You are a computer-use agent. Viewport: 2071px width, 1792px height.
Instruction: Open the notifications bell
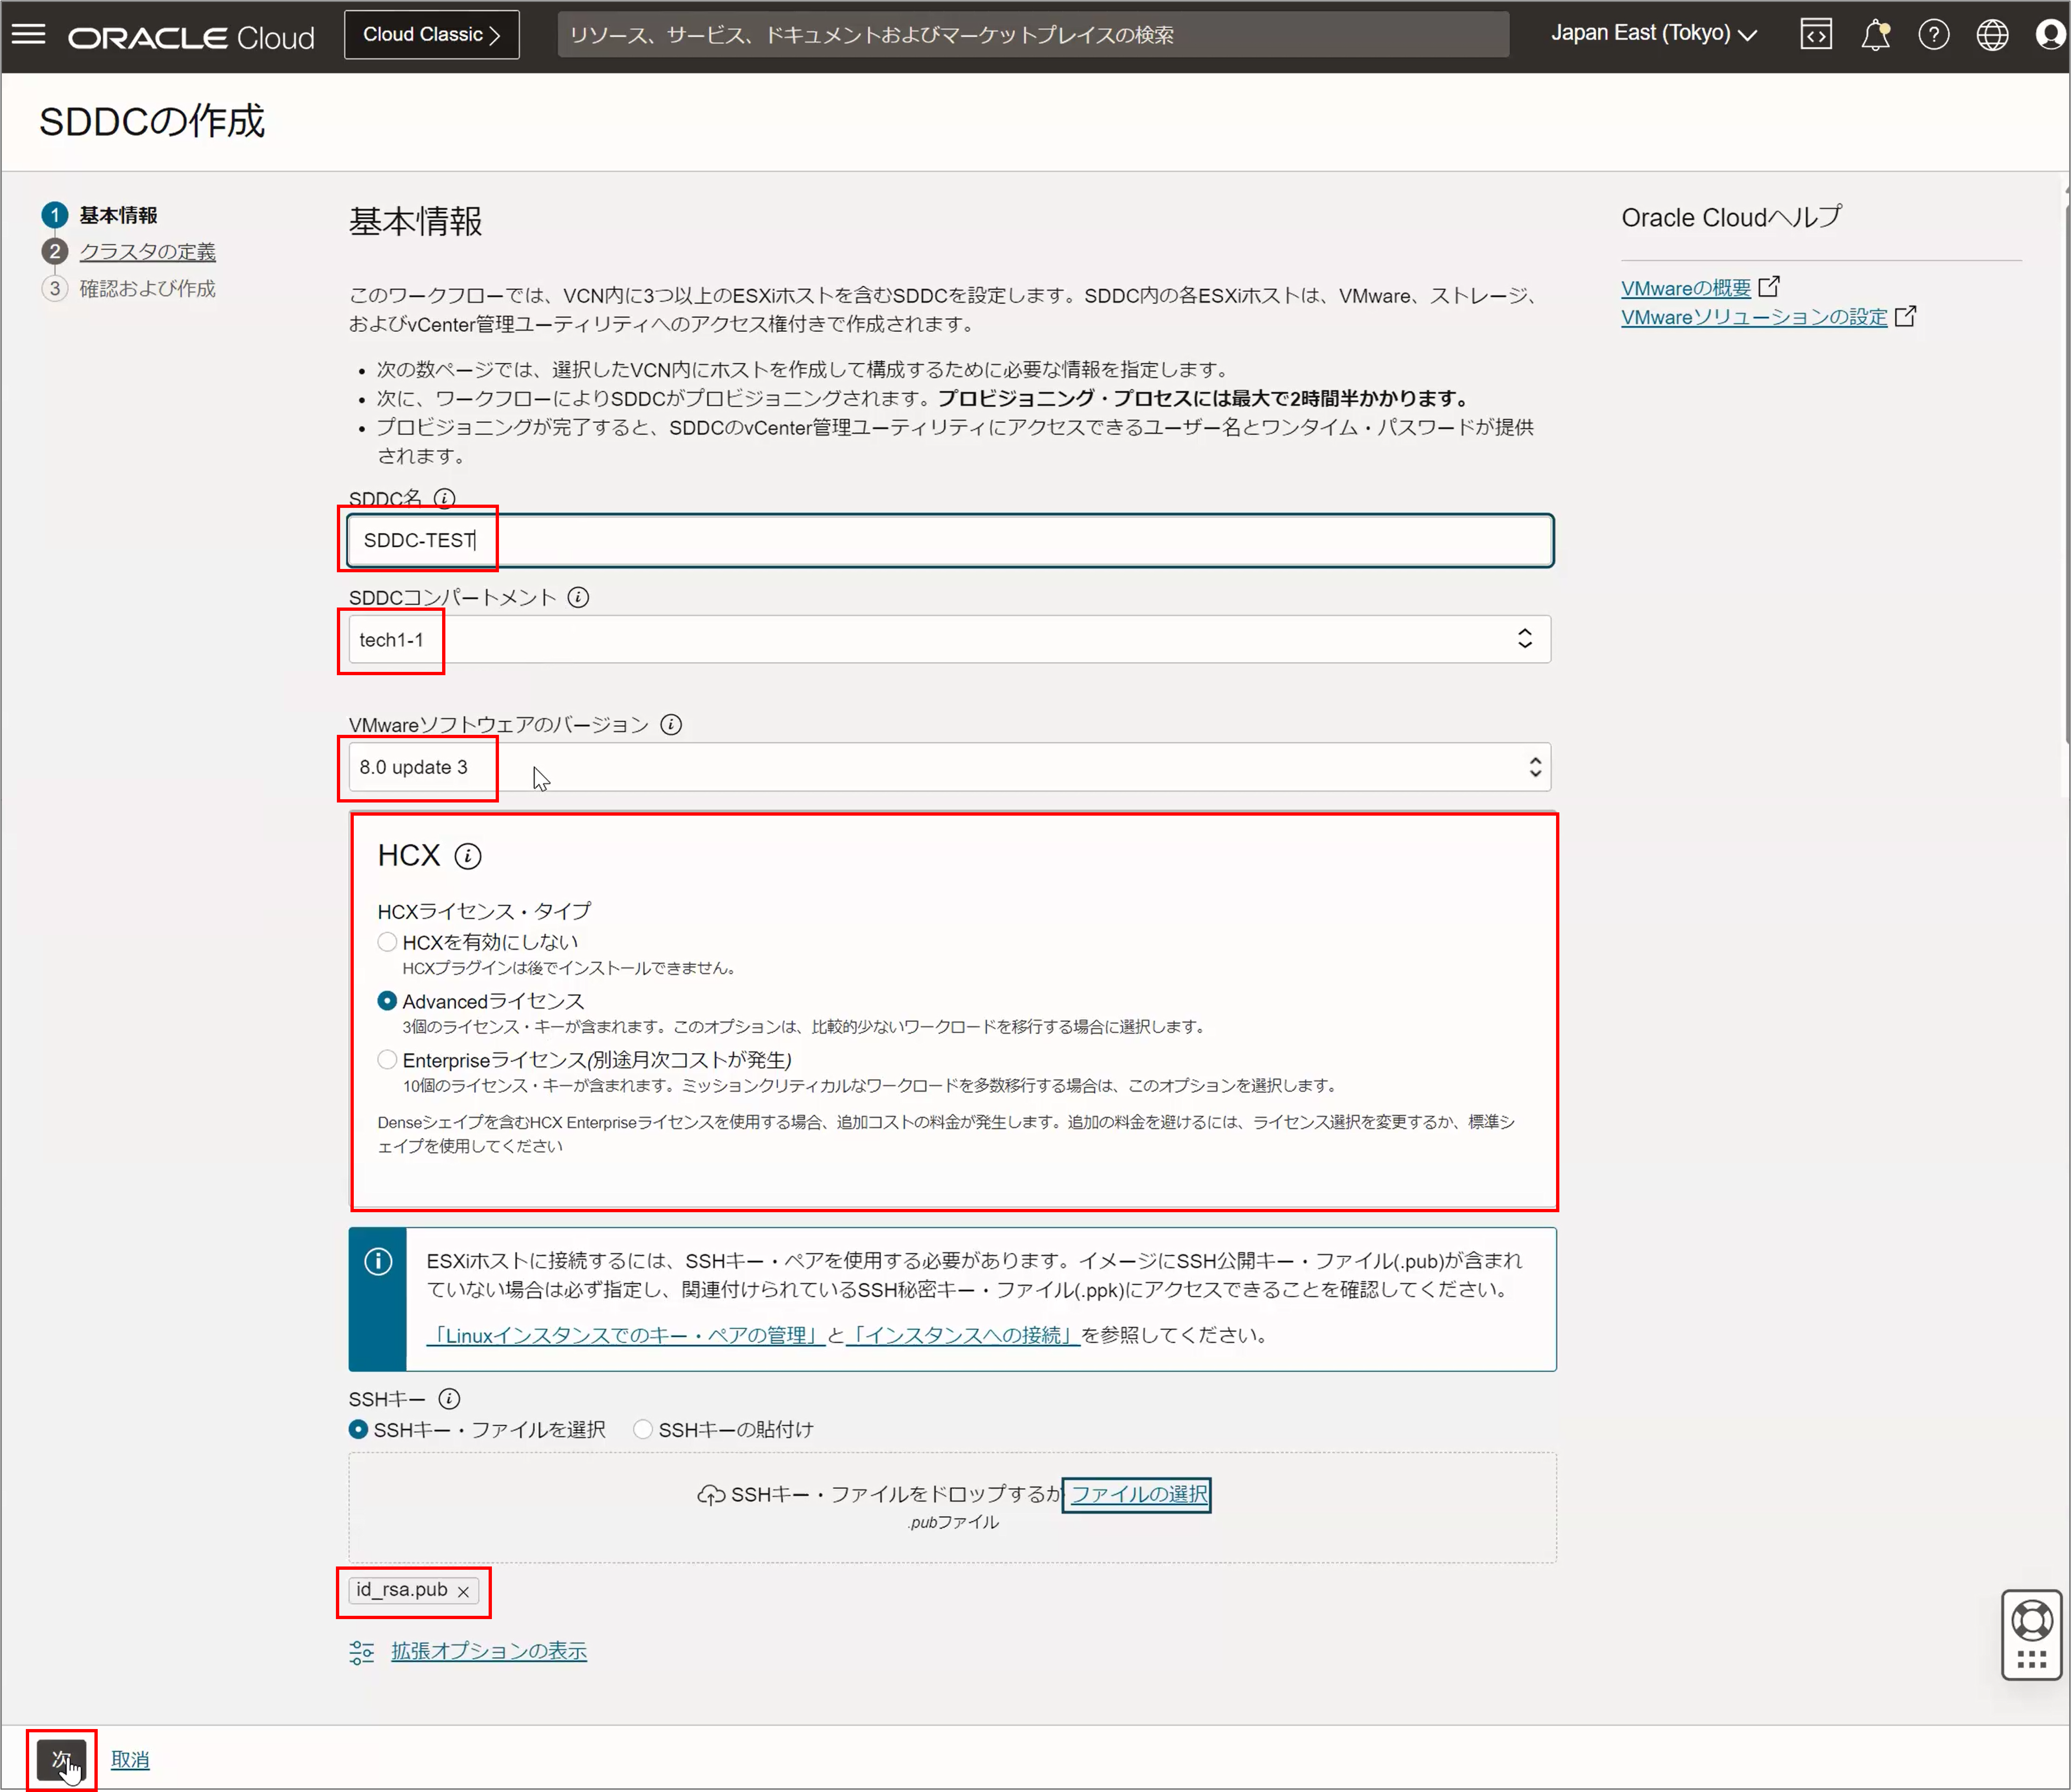pyautogui.click(x=1875, y=35)
